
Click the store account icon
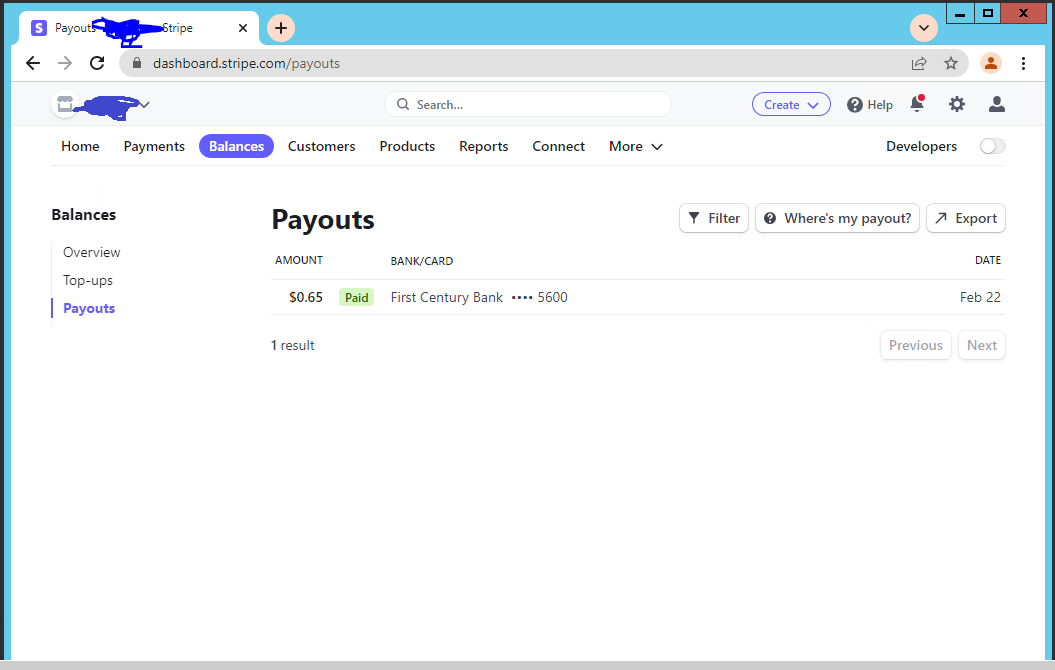[65, 104]
